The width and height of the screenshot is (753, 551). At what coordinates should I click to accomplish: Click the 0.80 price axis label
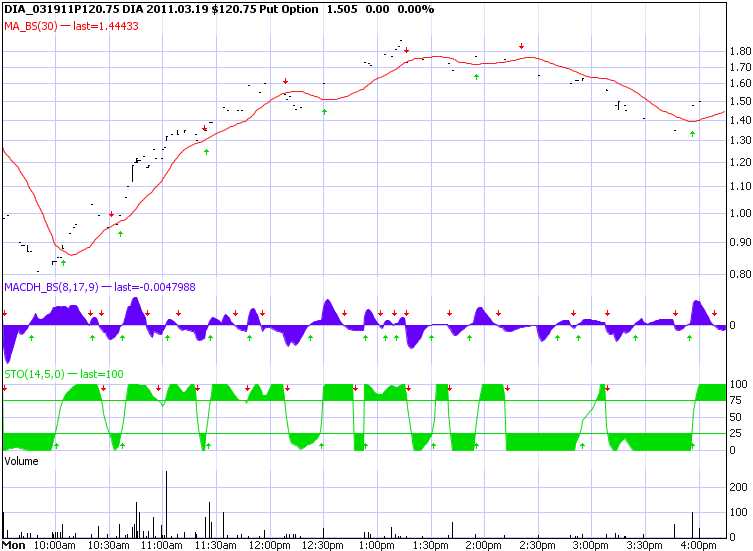pos(740,275)
